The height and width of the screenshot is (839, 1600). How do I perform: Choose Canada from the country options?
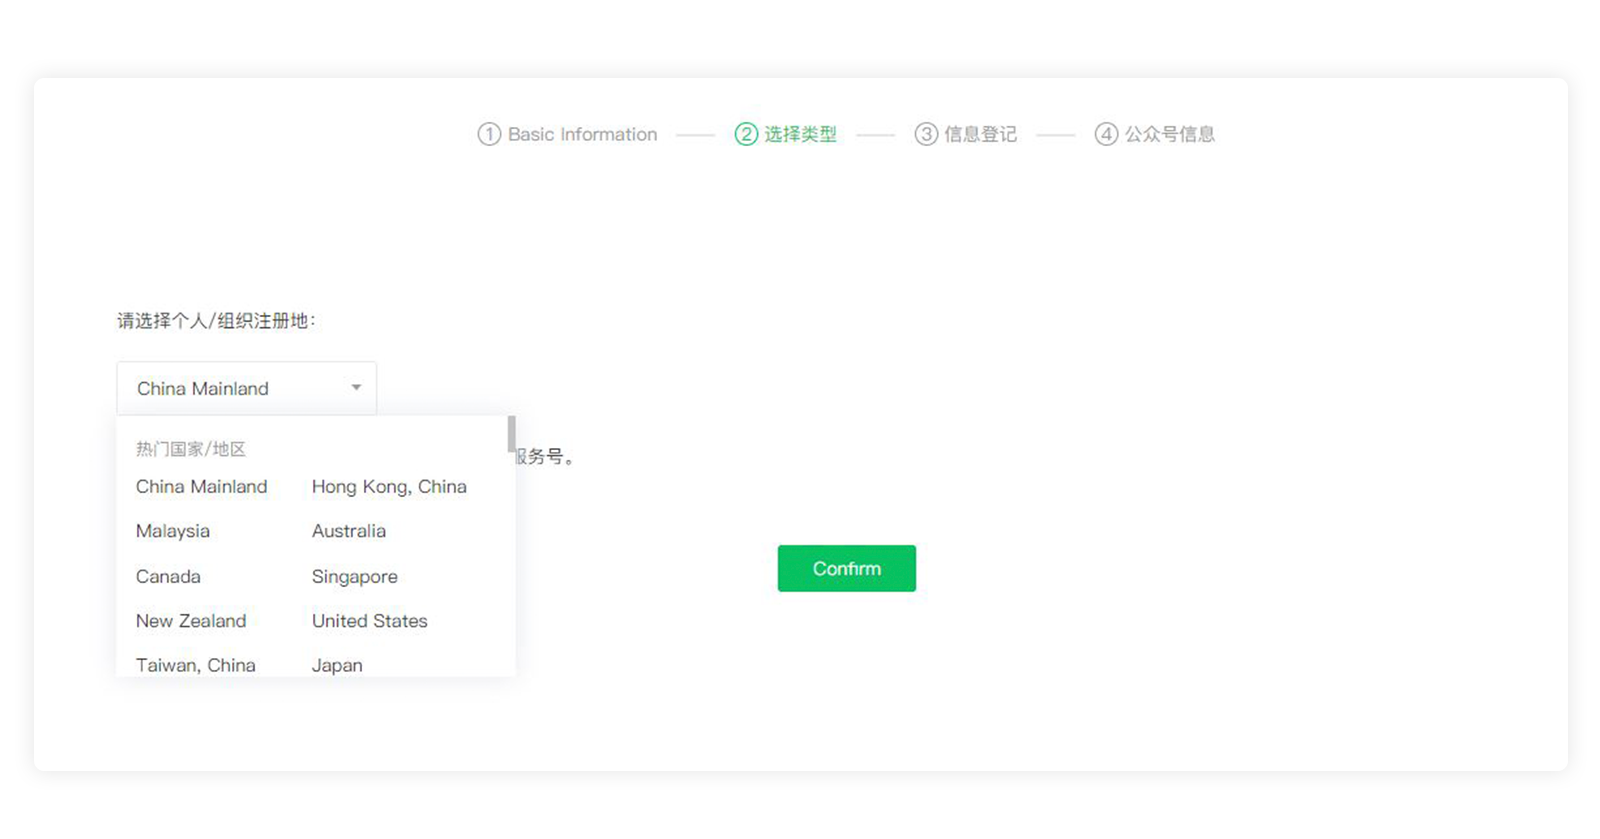(x=168, y=577)
